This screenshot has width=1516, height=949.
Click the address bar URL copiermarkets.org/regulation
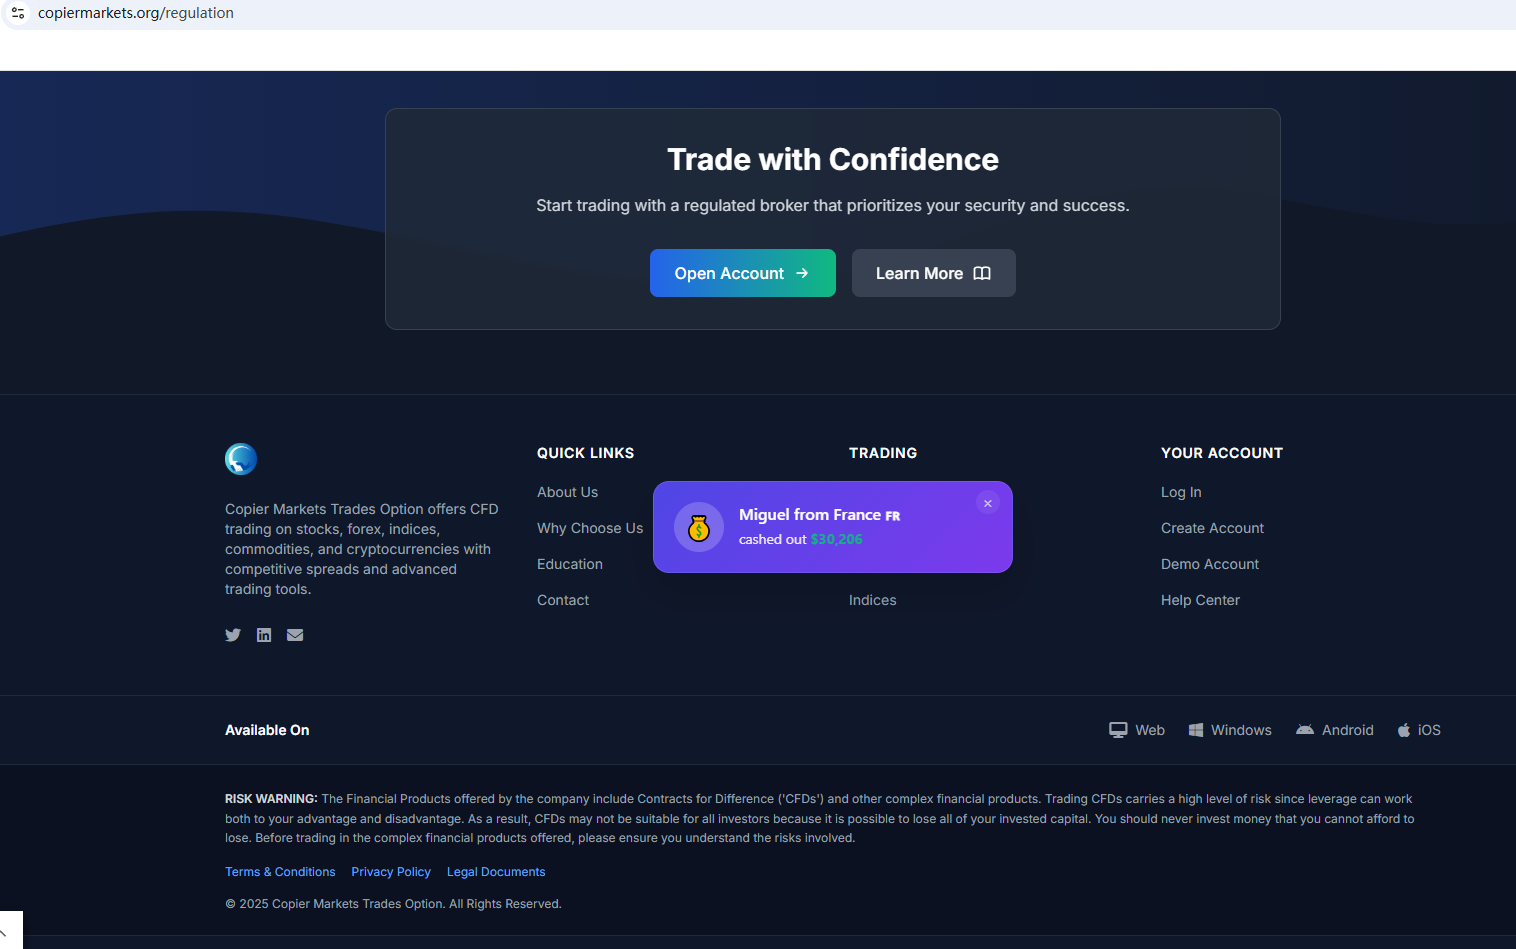click(136, 13)
